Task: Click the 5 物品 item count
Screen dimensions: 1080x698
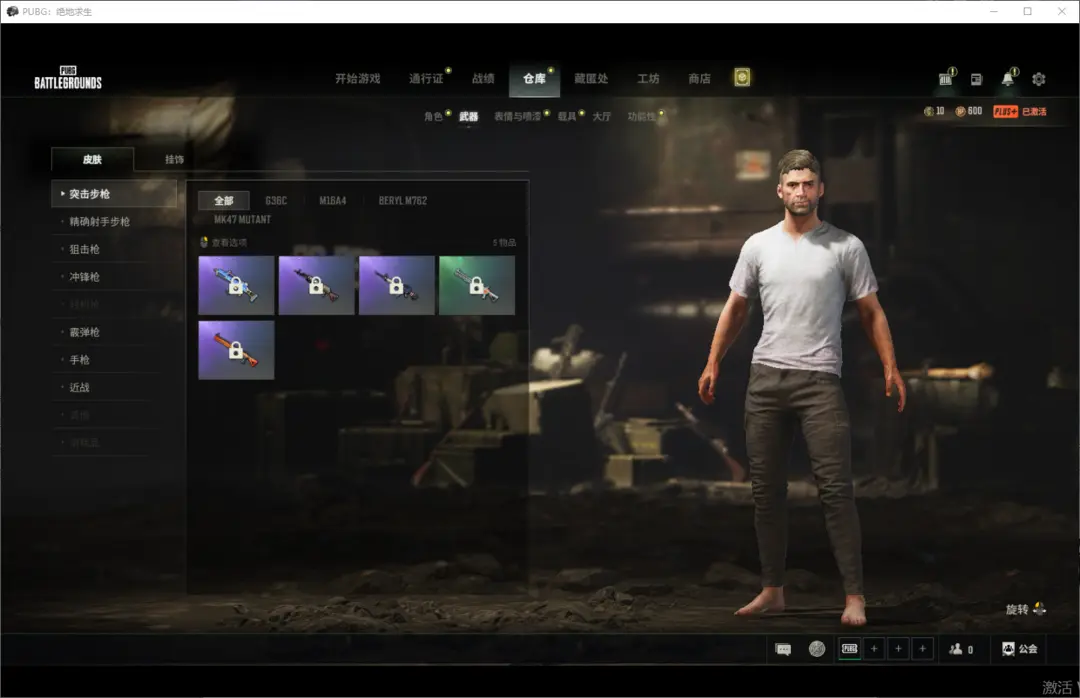Action: point(504,243)
